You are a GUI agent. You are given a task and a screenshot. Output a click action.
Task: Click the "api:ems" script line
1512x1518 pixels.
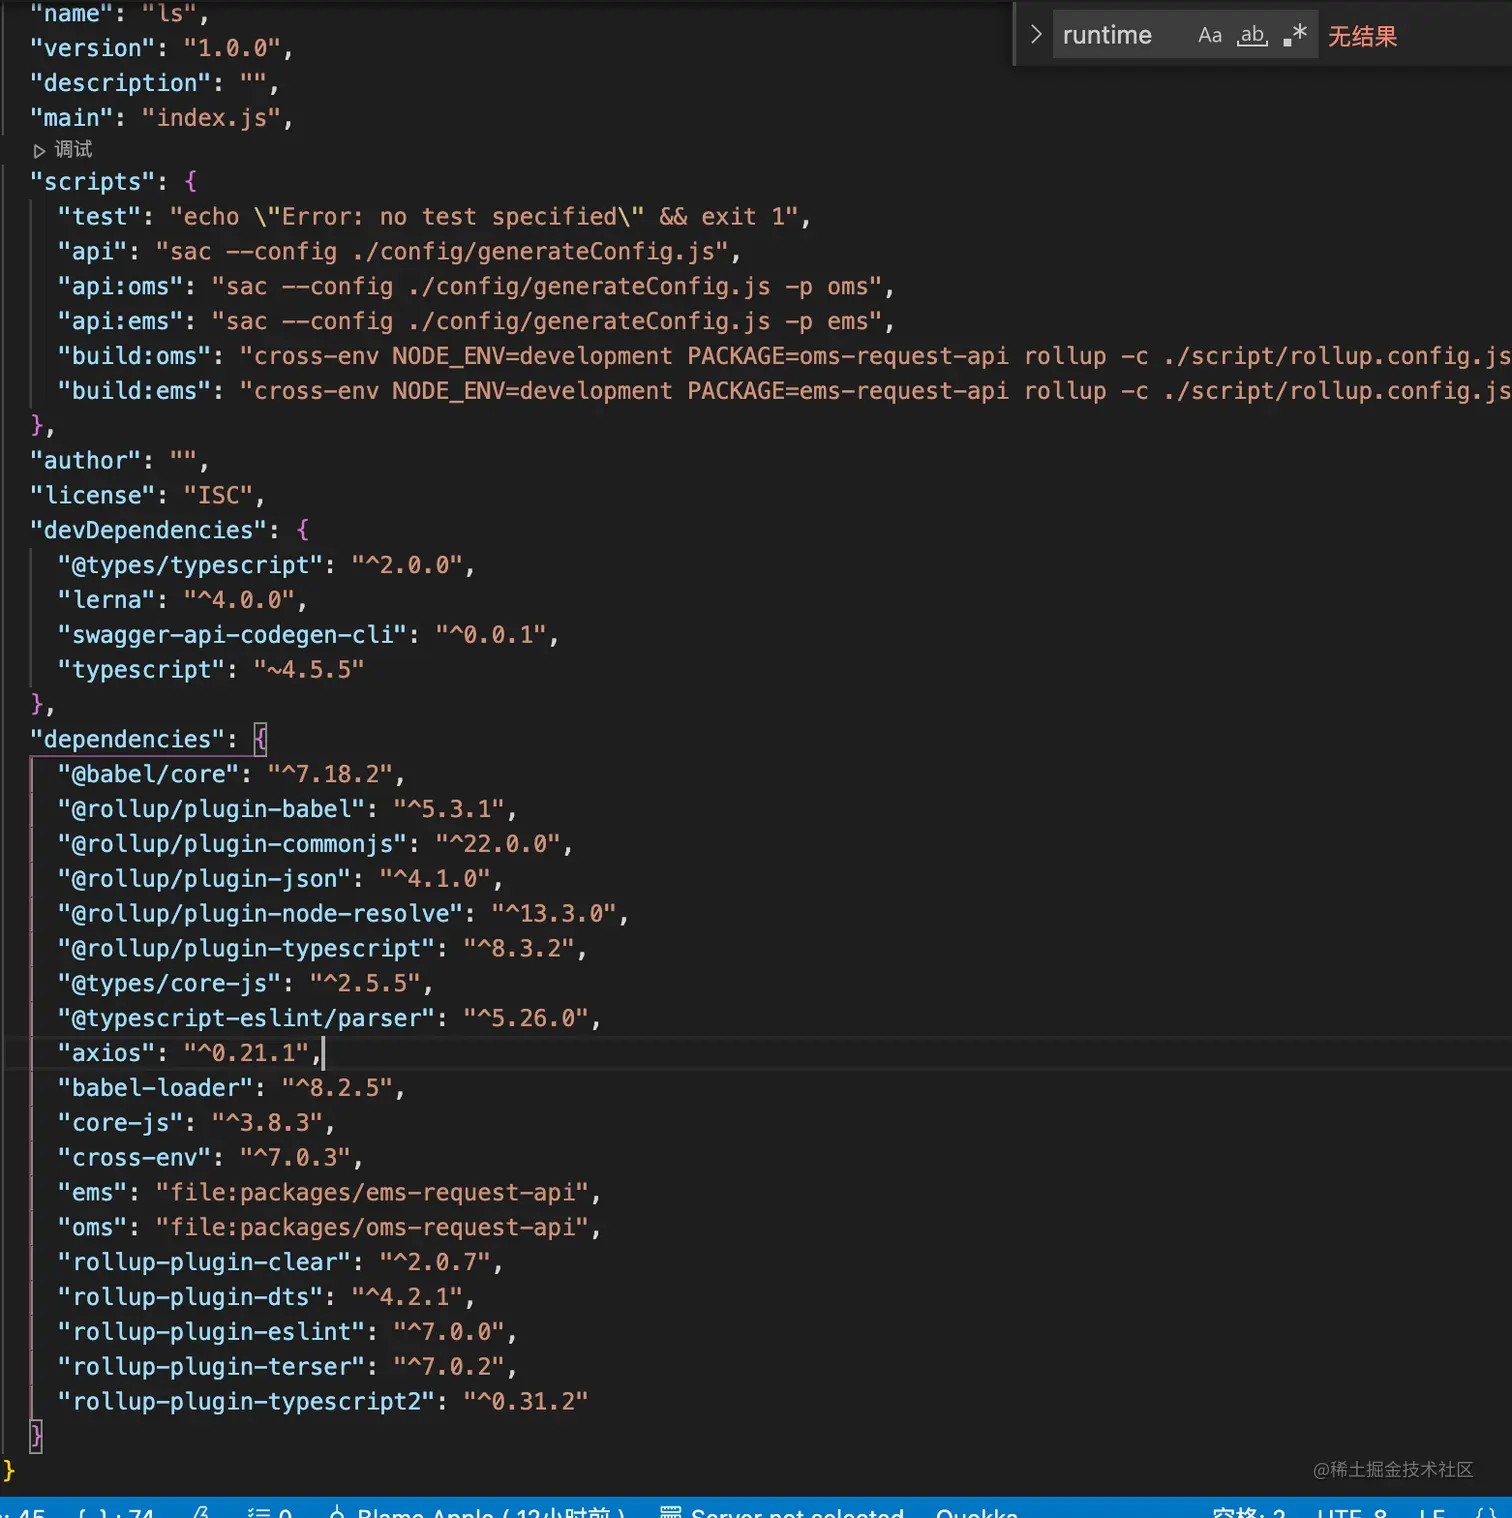click(x=476, y=322)
